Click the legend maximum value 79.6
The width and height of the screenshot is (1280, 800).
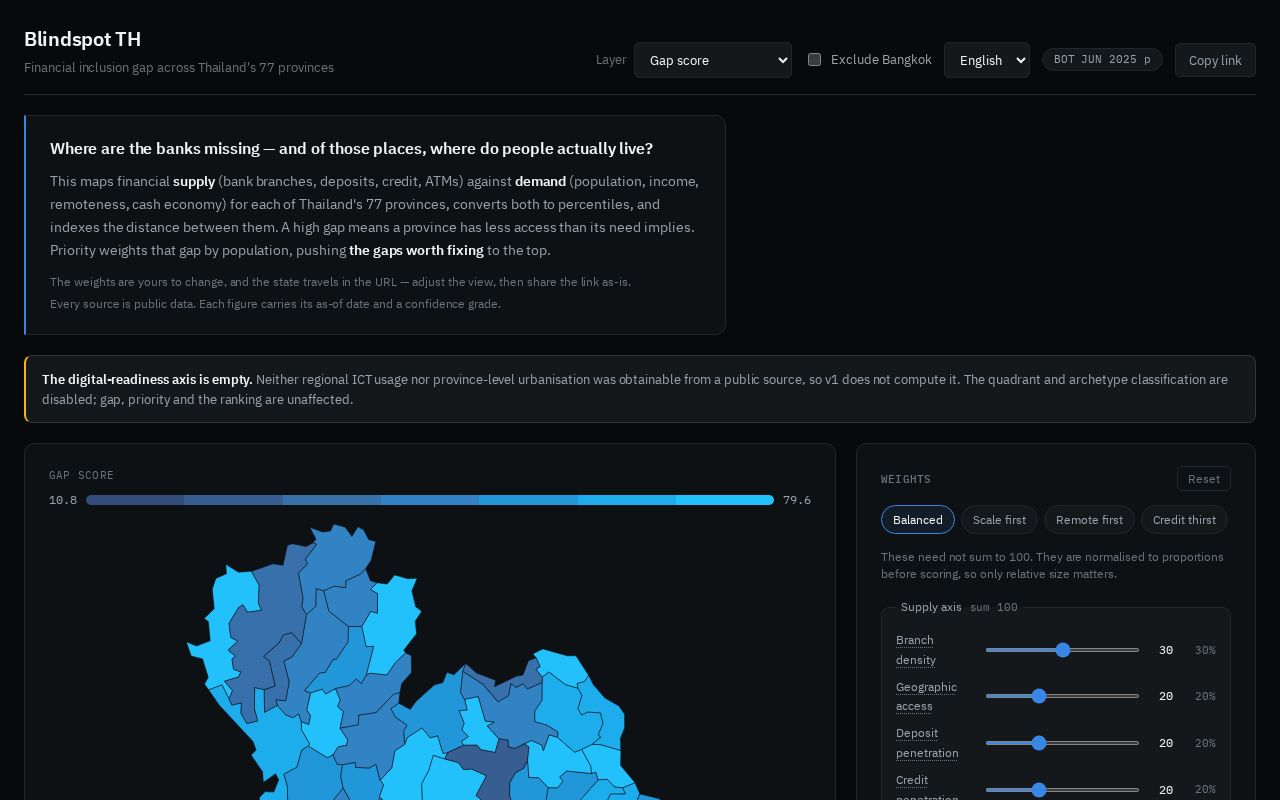797,500
